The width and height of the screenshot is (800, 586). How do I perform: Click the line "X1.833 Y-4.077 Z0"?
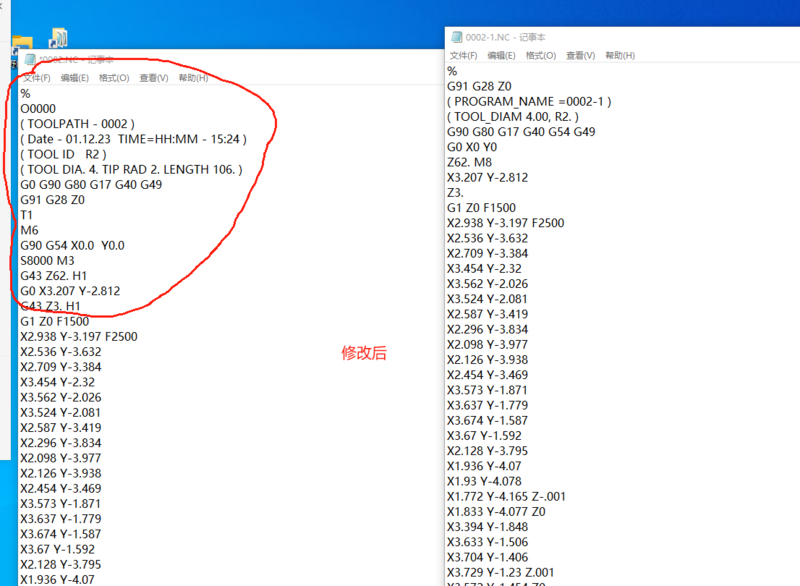coord(496,512)
